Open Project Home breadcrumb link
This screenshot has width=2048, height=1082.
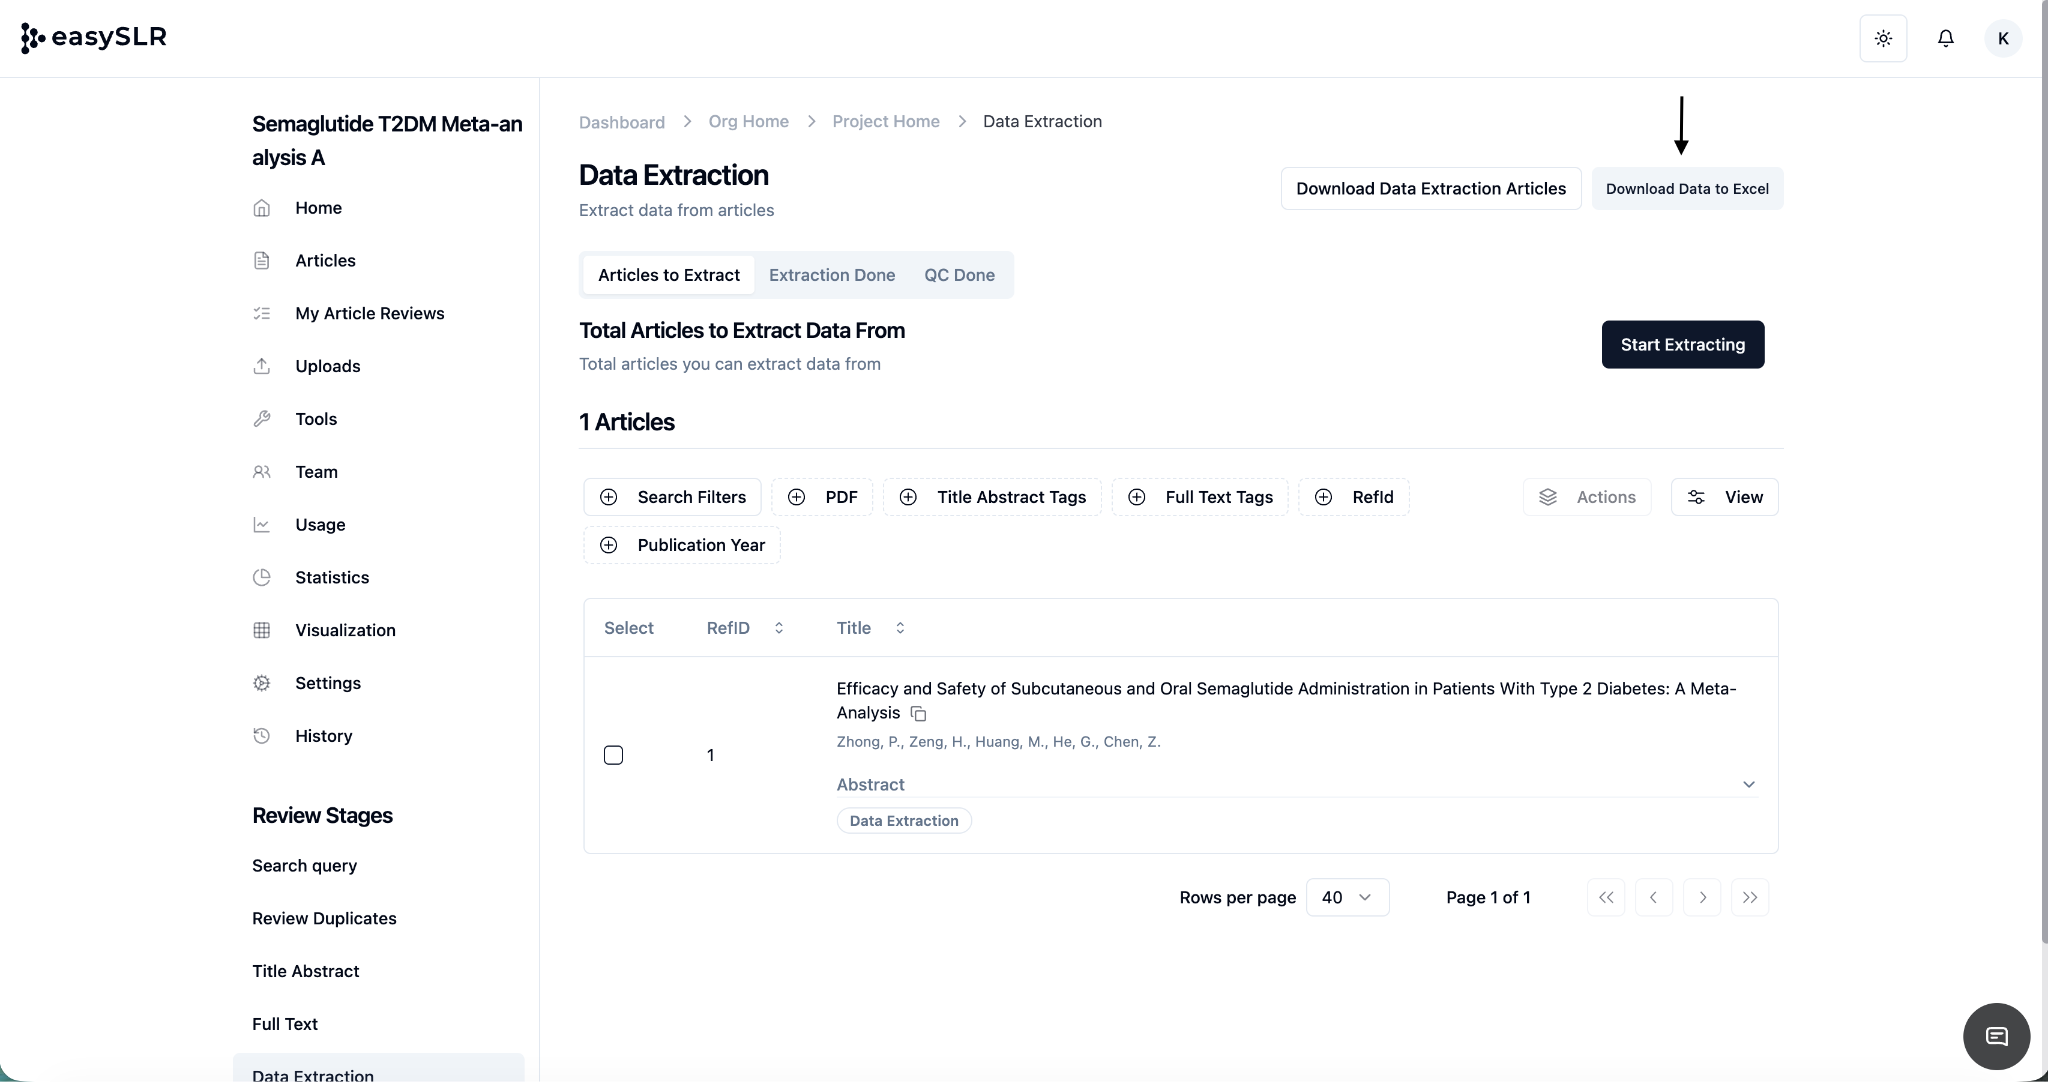(885, 121)
